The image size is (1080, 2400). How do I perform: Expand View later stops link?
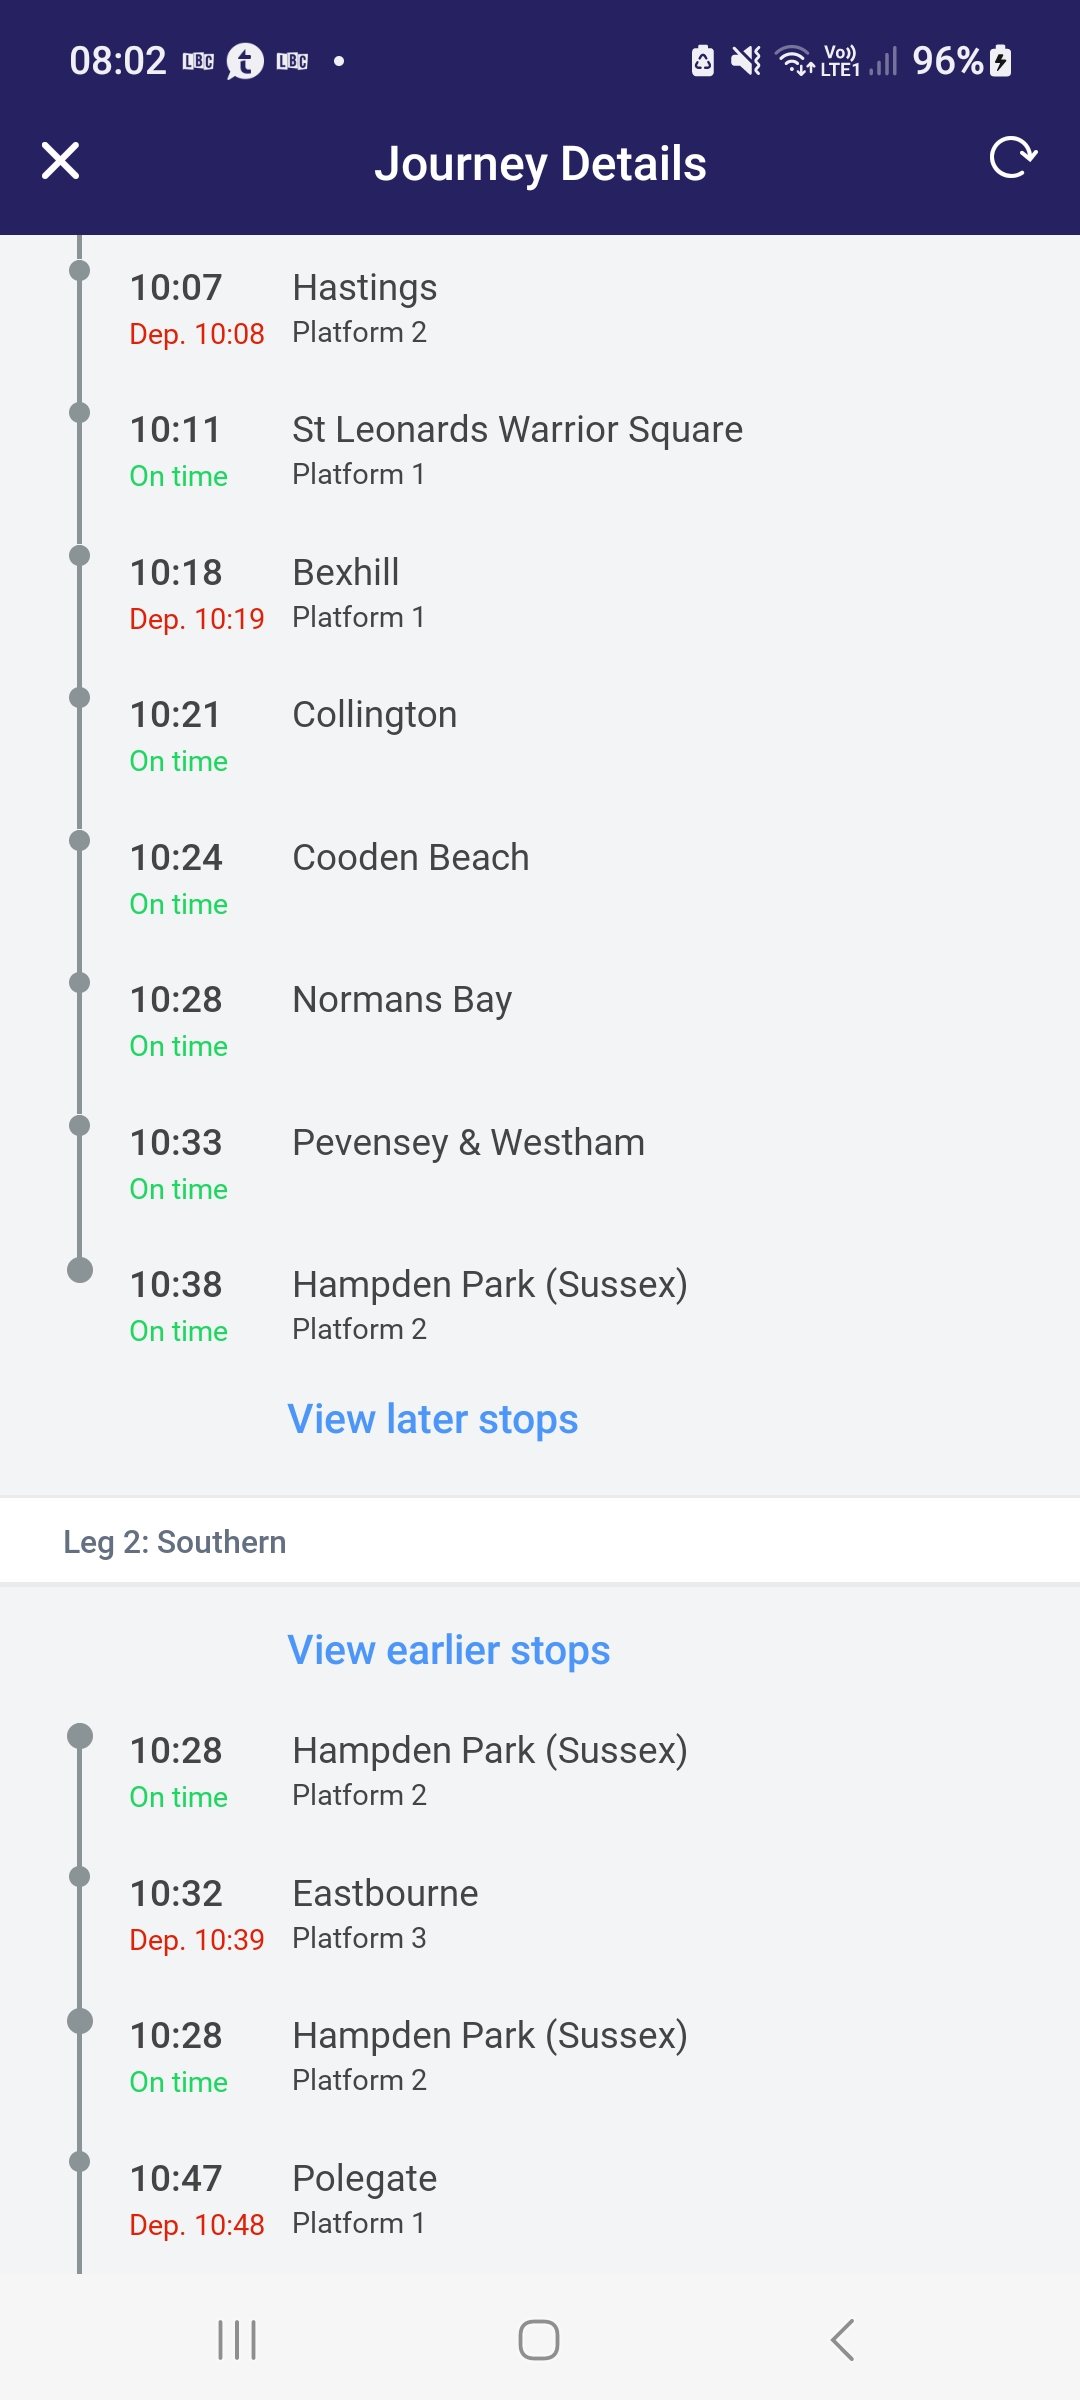[x=432, y=1419]
